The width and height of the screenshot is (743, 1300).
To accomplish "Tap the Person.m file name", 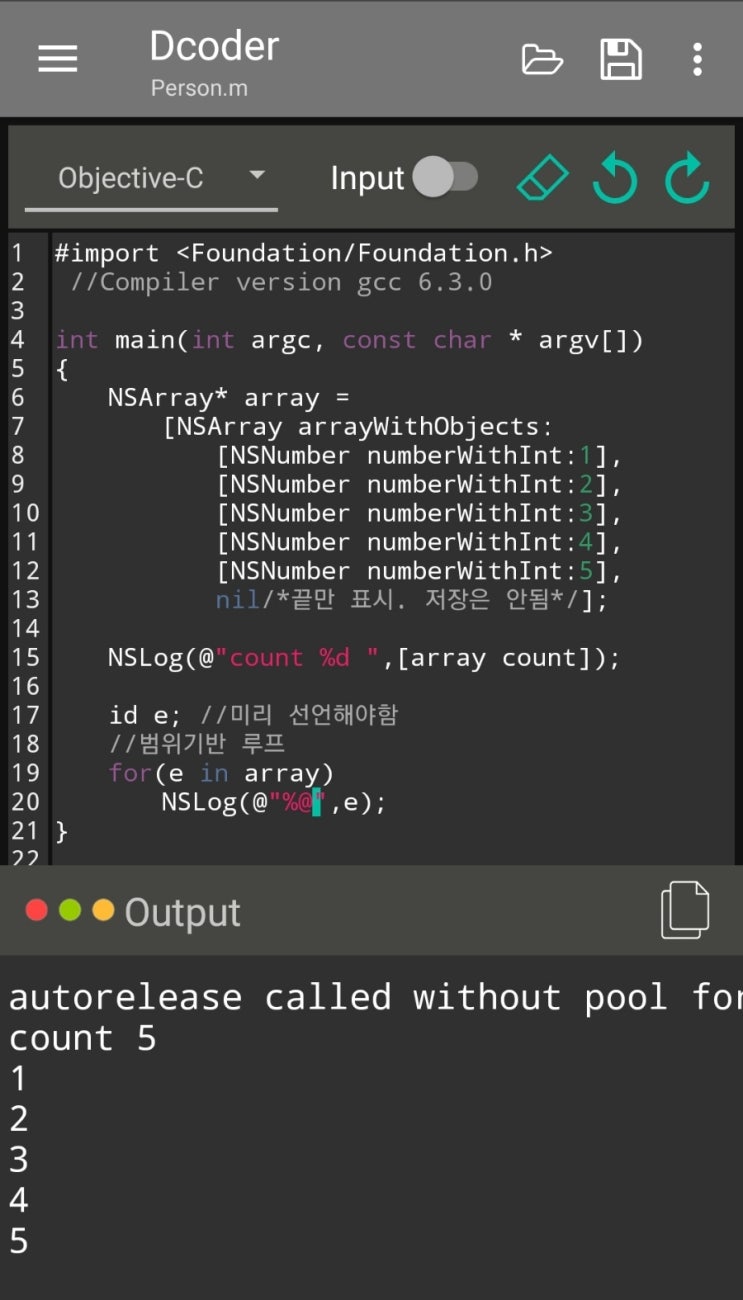I will tap(199, 88).
